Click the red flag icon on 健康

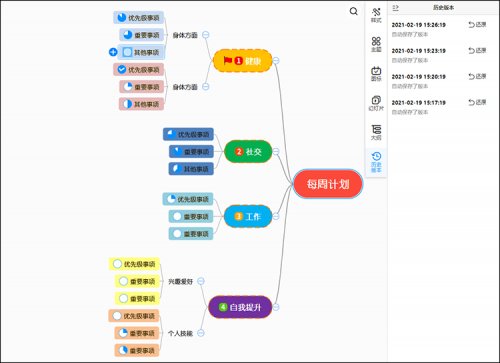(x=228, y=60)
